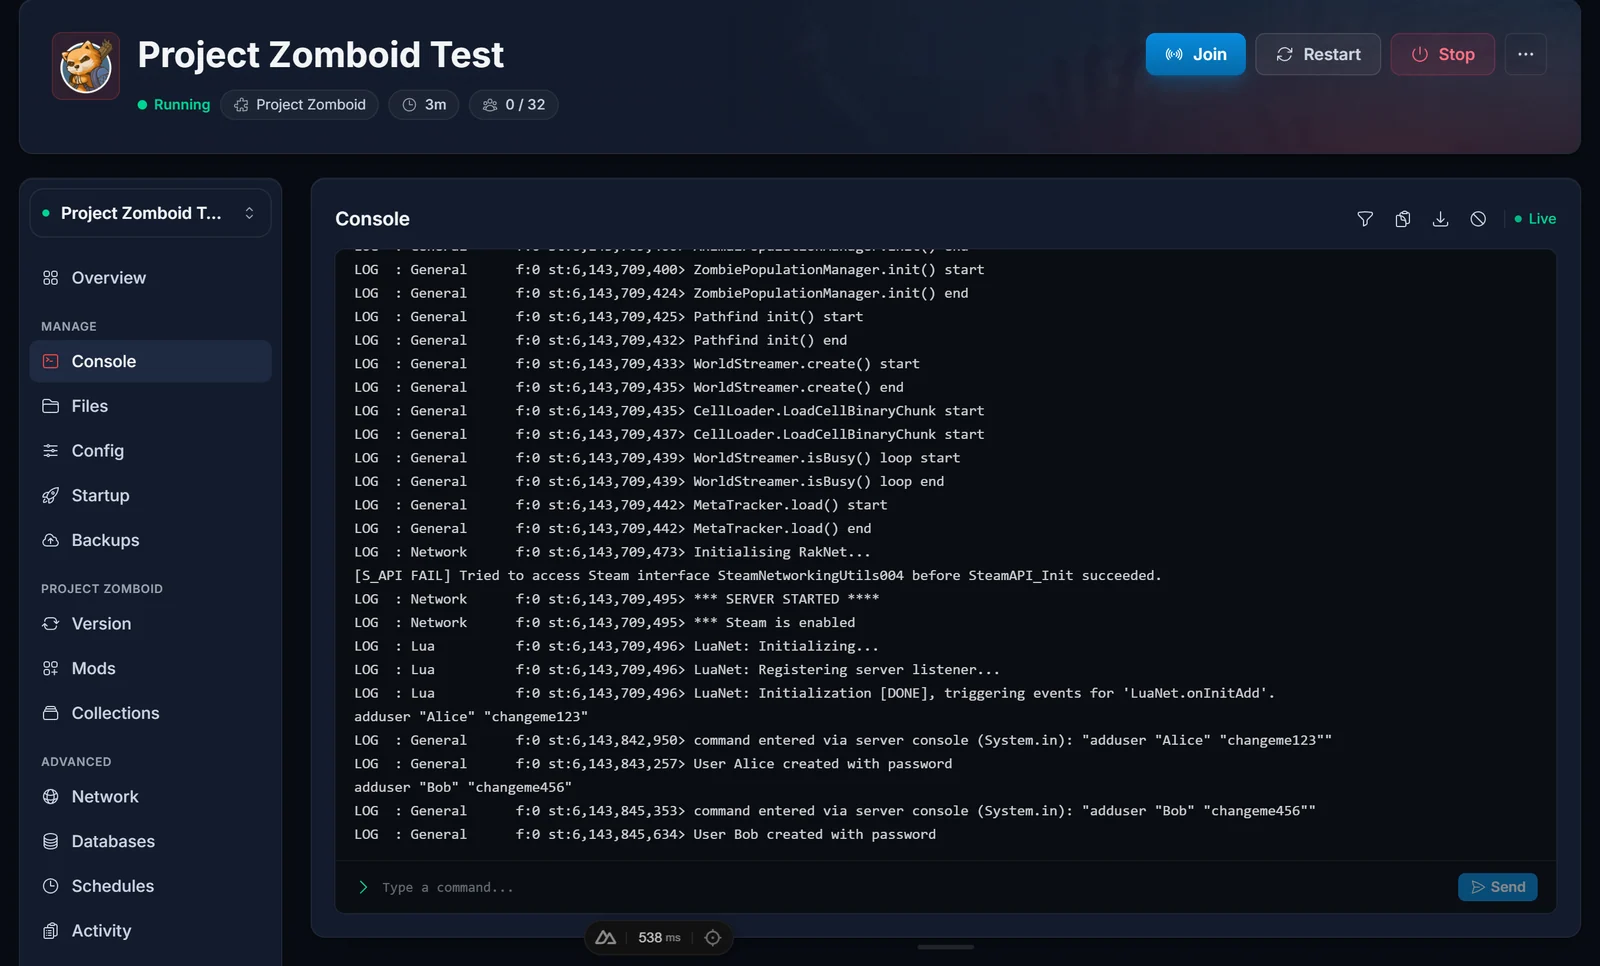Open the Activity log page
Viewport: 1600px width, 966px height.
150,931
